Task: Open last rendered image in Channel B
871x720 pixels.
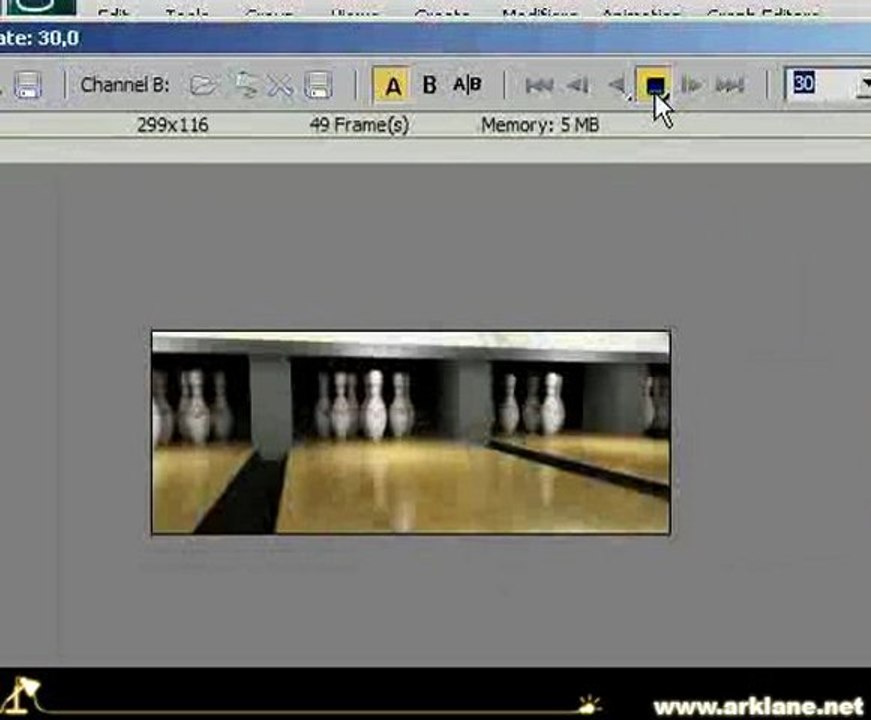Action: [244, 85]
